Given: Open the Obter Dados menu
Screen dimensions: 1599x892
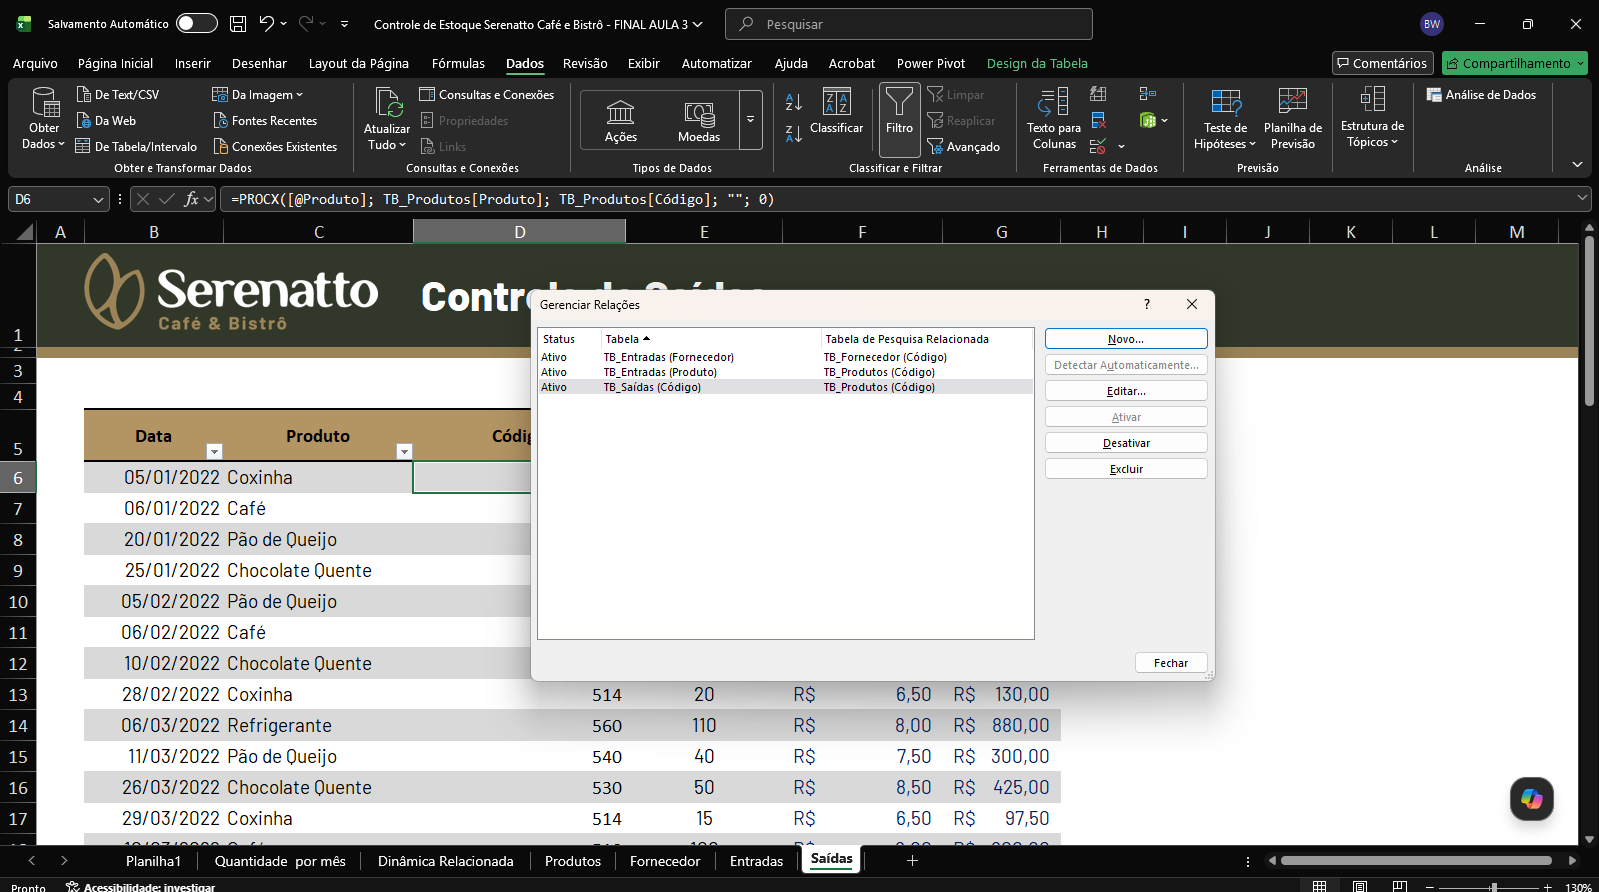Looking at the screenshot, I should pos(44,119).
